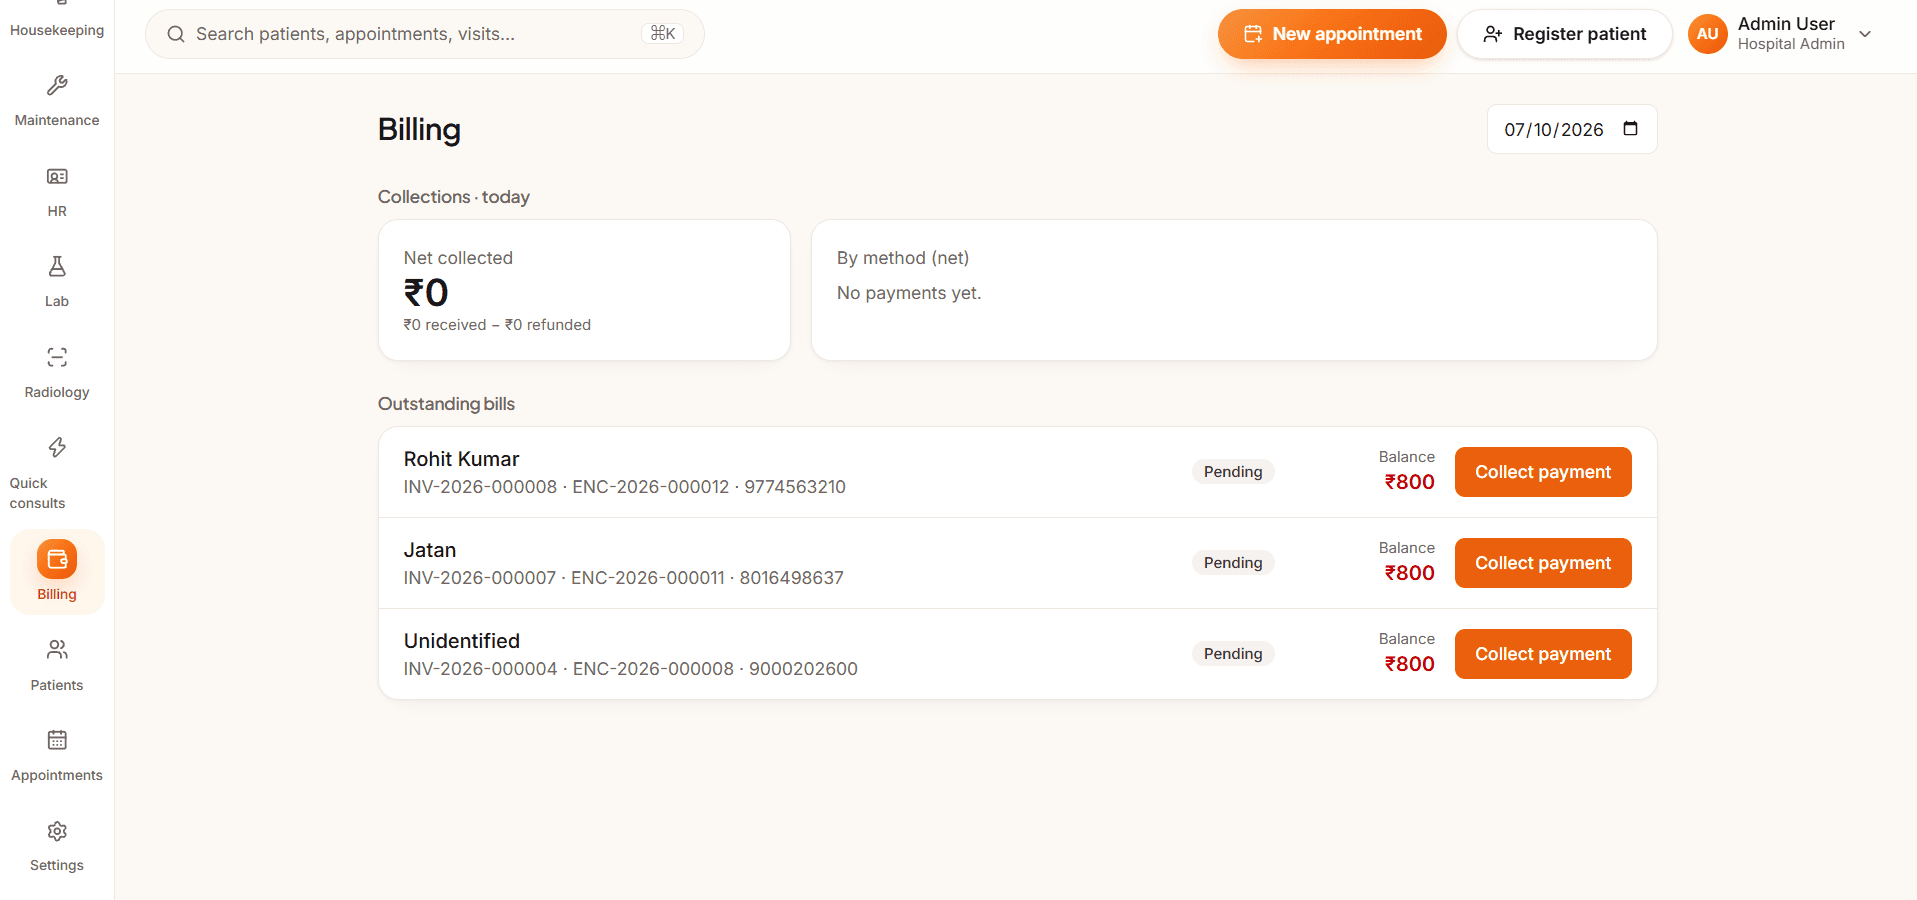Click invoice line INV-2026-000008
Image resolution: width=1917 pixels, height=900 pixels.
pos(625,487)
